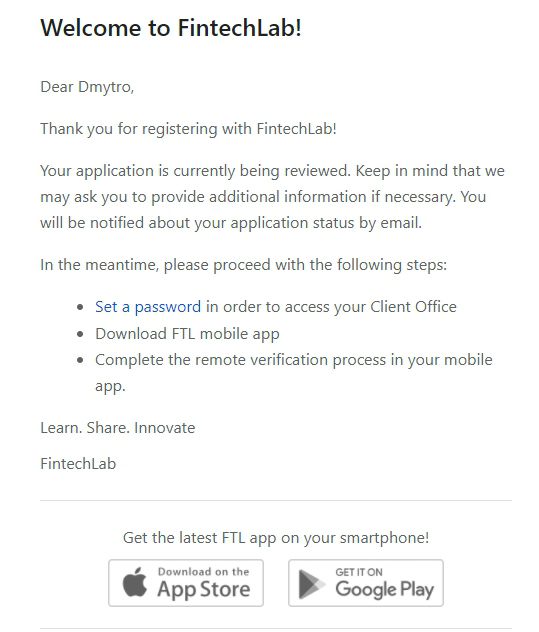Click the 'FintechLab' signature text

(78, 464)
